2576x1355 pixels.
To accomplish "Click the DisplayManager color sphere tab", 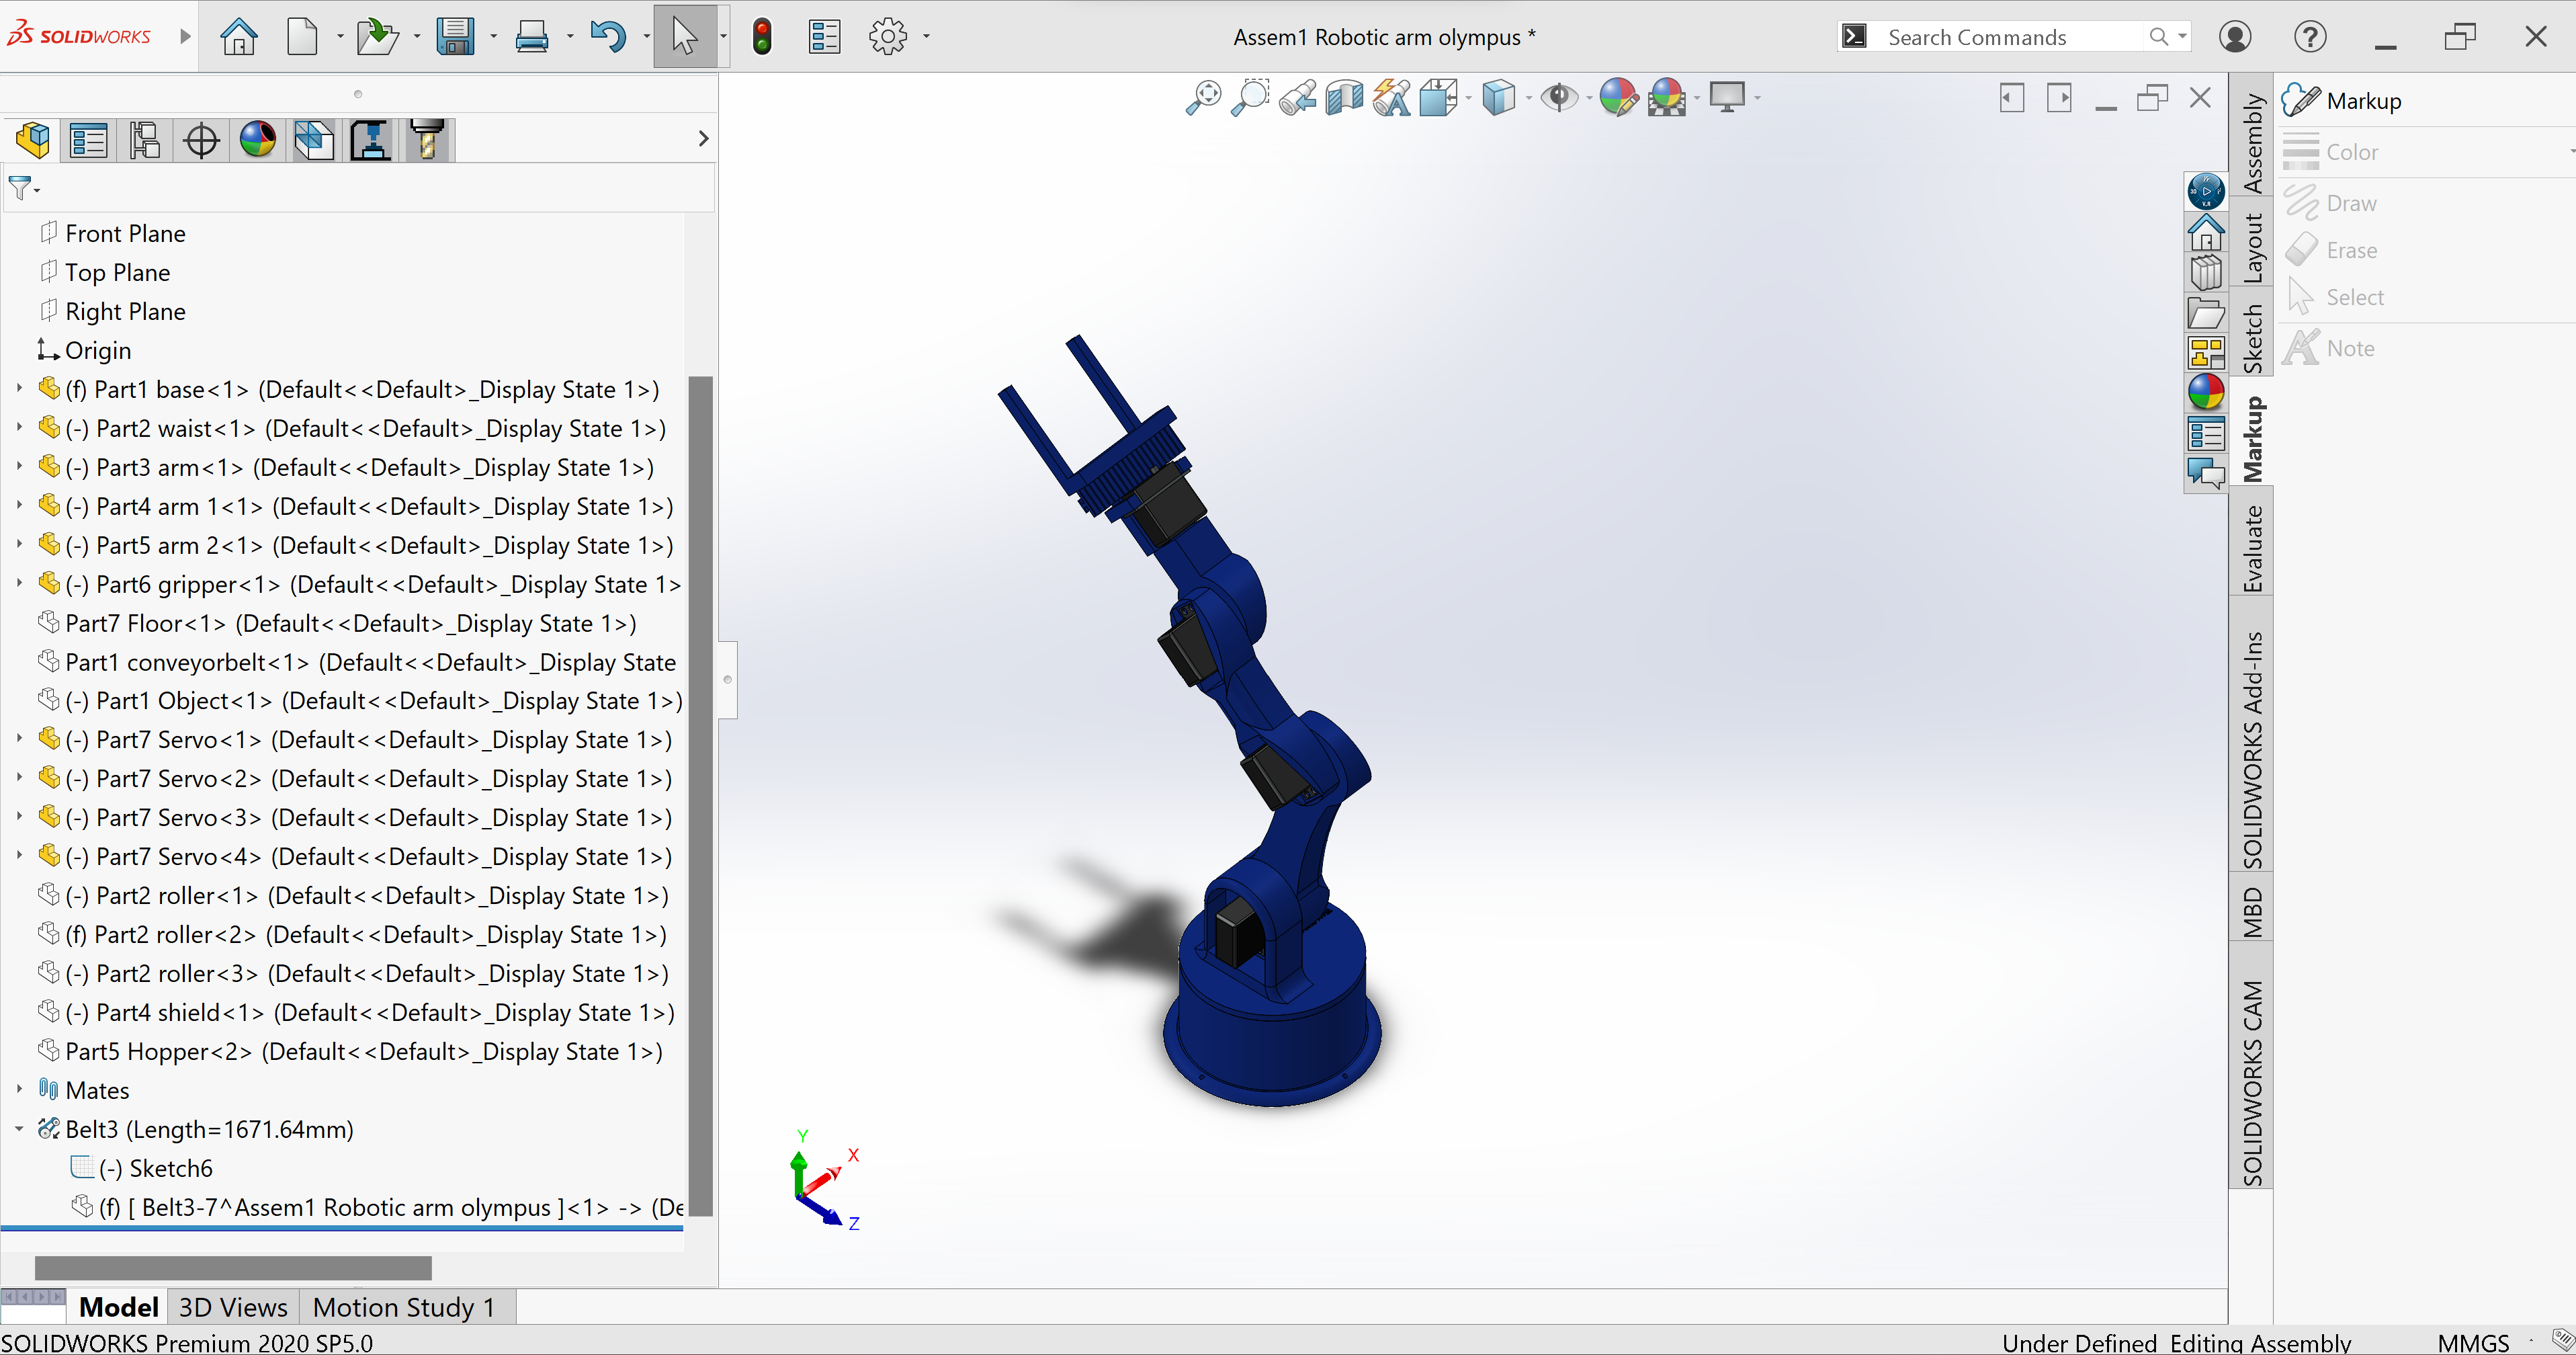I will 258,140.
